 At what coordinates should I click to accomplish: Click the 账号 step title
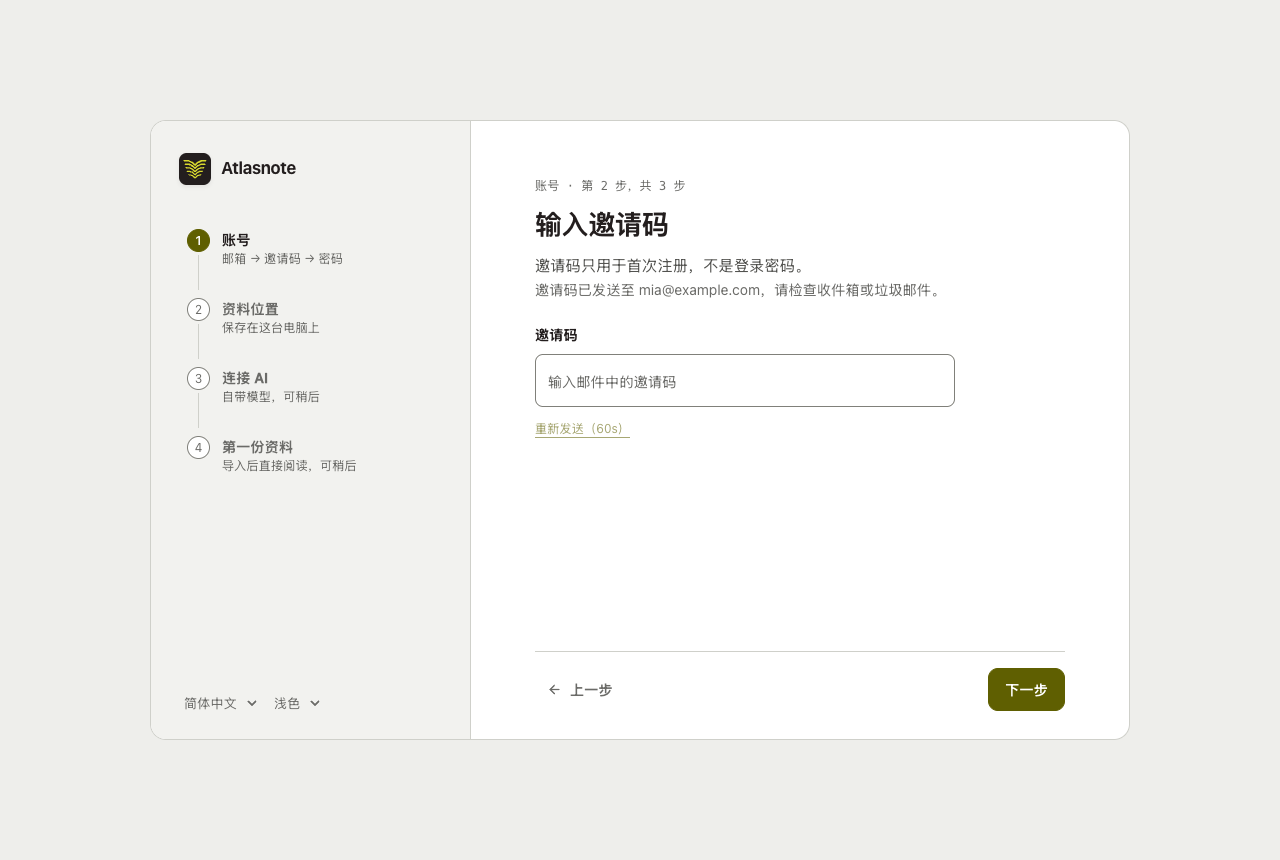tap(236, 240)
